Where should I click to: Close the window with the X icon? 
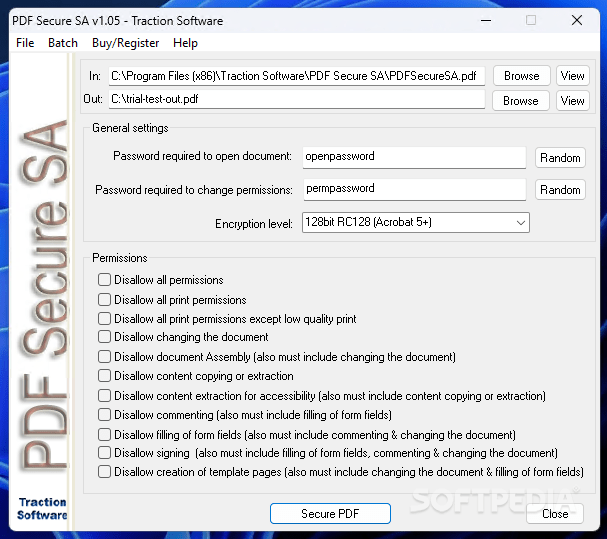[577, 20]
